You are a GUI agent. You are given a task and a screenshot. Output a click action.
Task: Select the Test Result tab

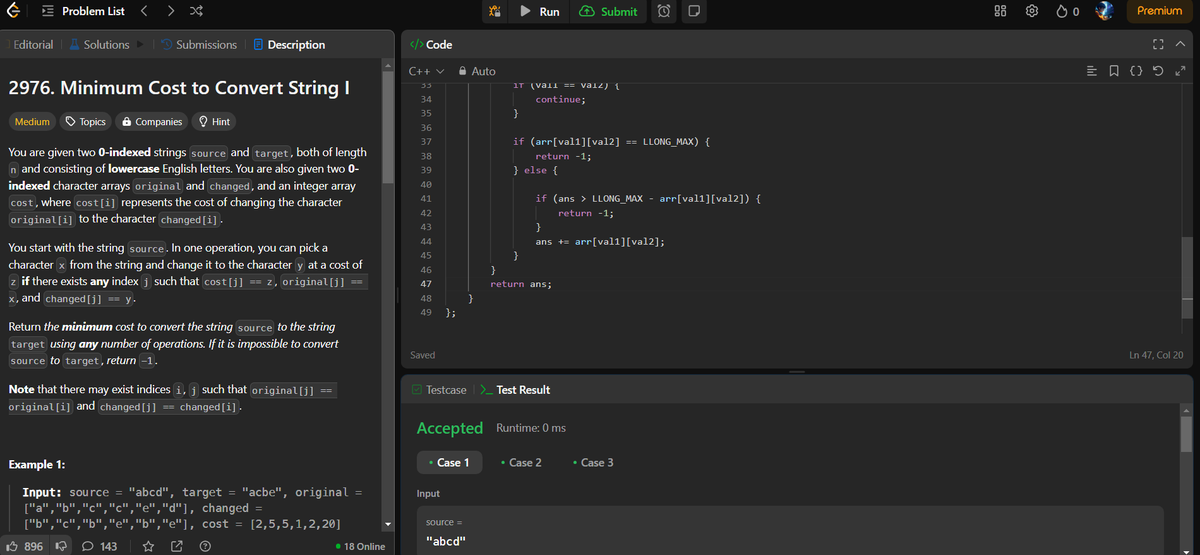point(514,390)
